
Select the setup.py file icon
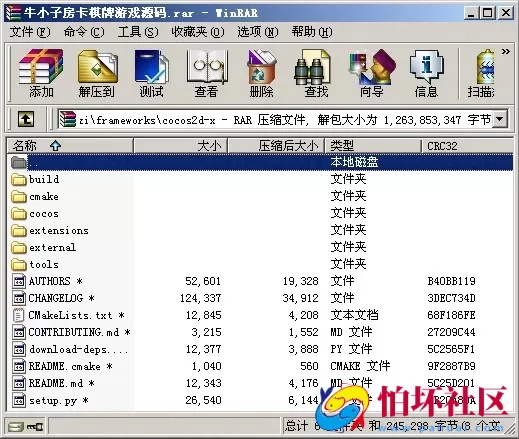click(19, 400)
